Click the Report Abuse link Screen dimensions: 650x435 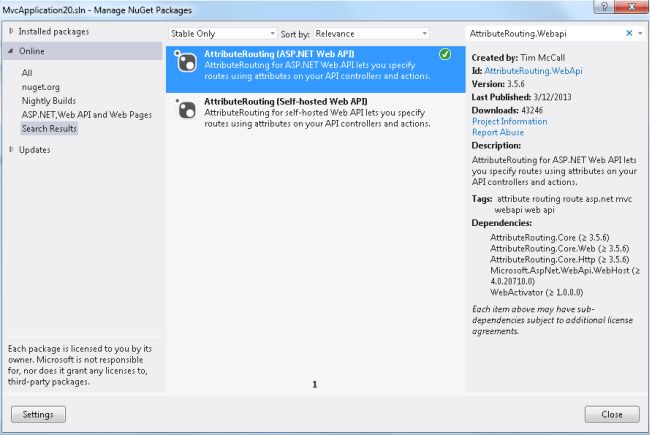[x=497, y=132]
